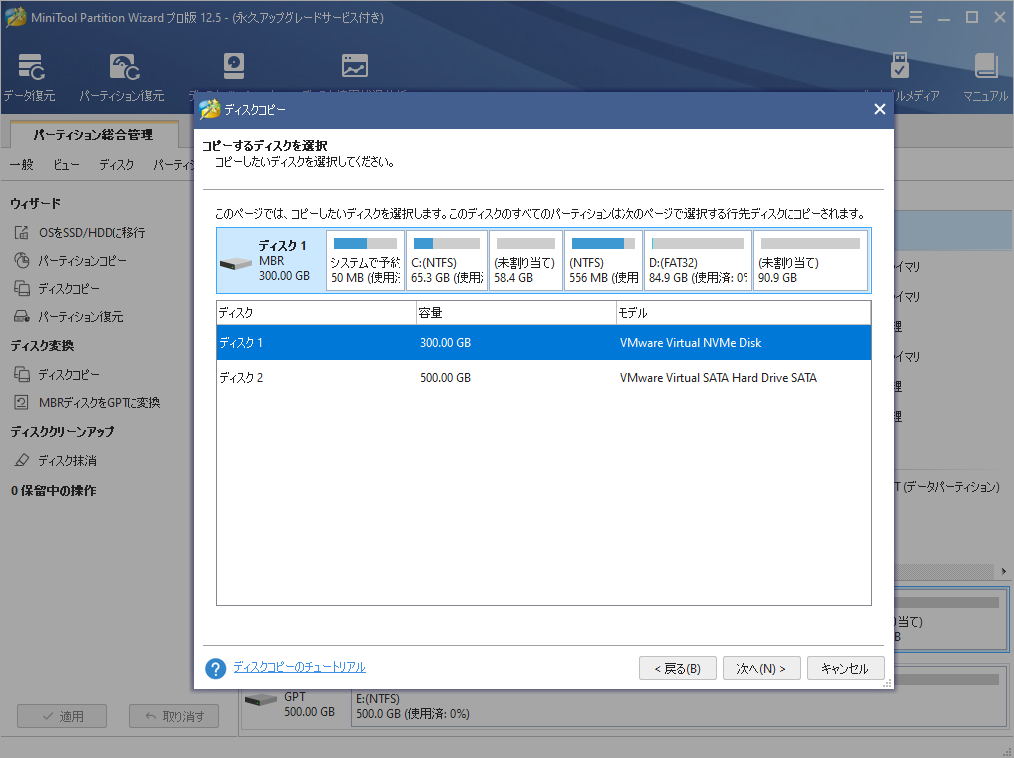Launch Partition Recovery (パーティション復元) in toolbar
1014x758 pixels.
122,77
